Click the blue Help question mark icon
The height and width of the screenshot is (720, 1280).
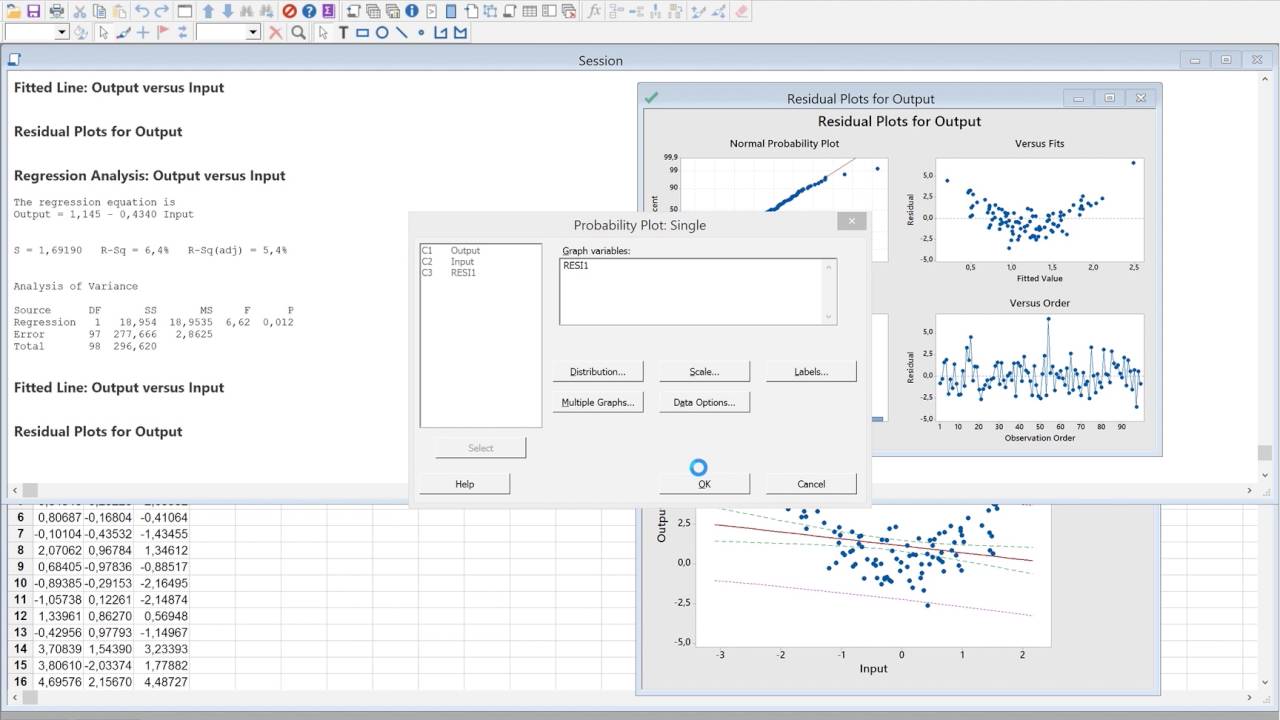point(309,11)
